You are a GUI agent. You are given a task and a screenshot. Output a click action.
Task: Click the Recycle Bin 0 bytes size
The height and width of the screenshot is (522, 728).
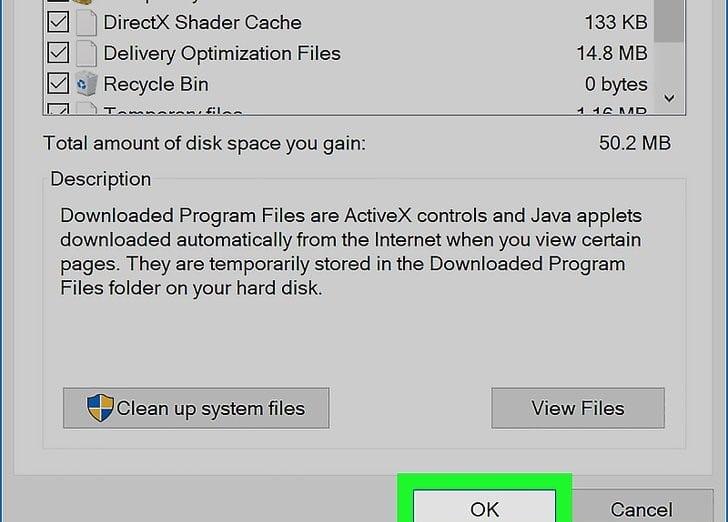[616, 84]
